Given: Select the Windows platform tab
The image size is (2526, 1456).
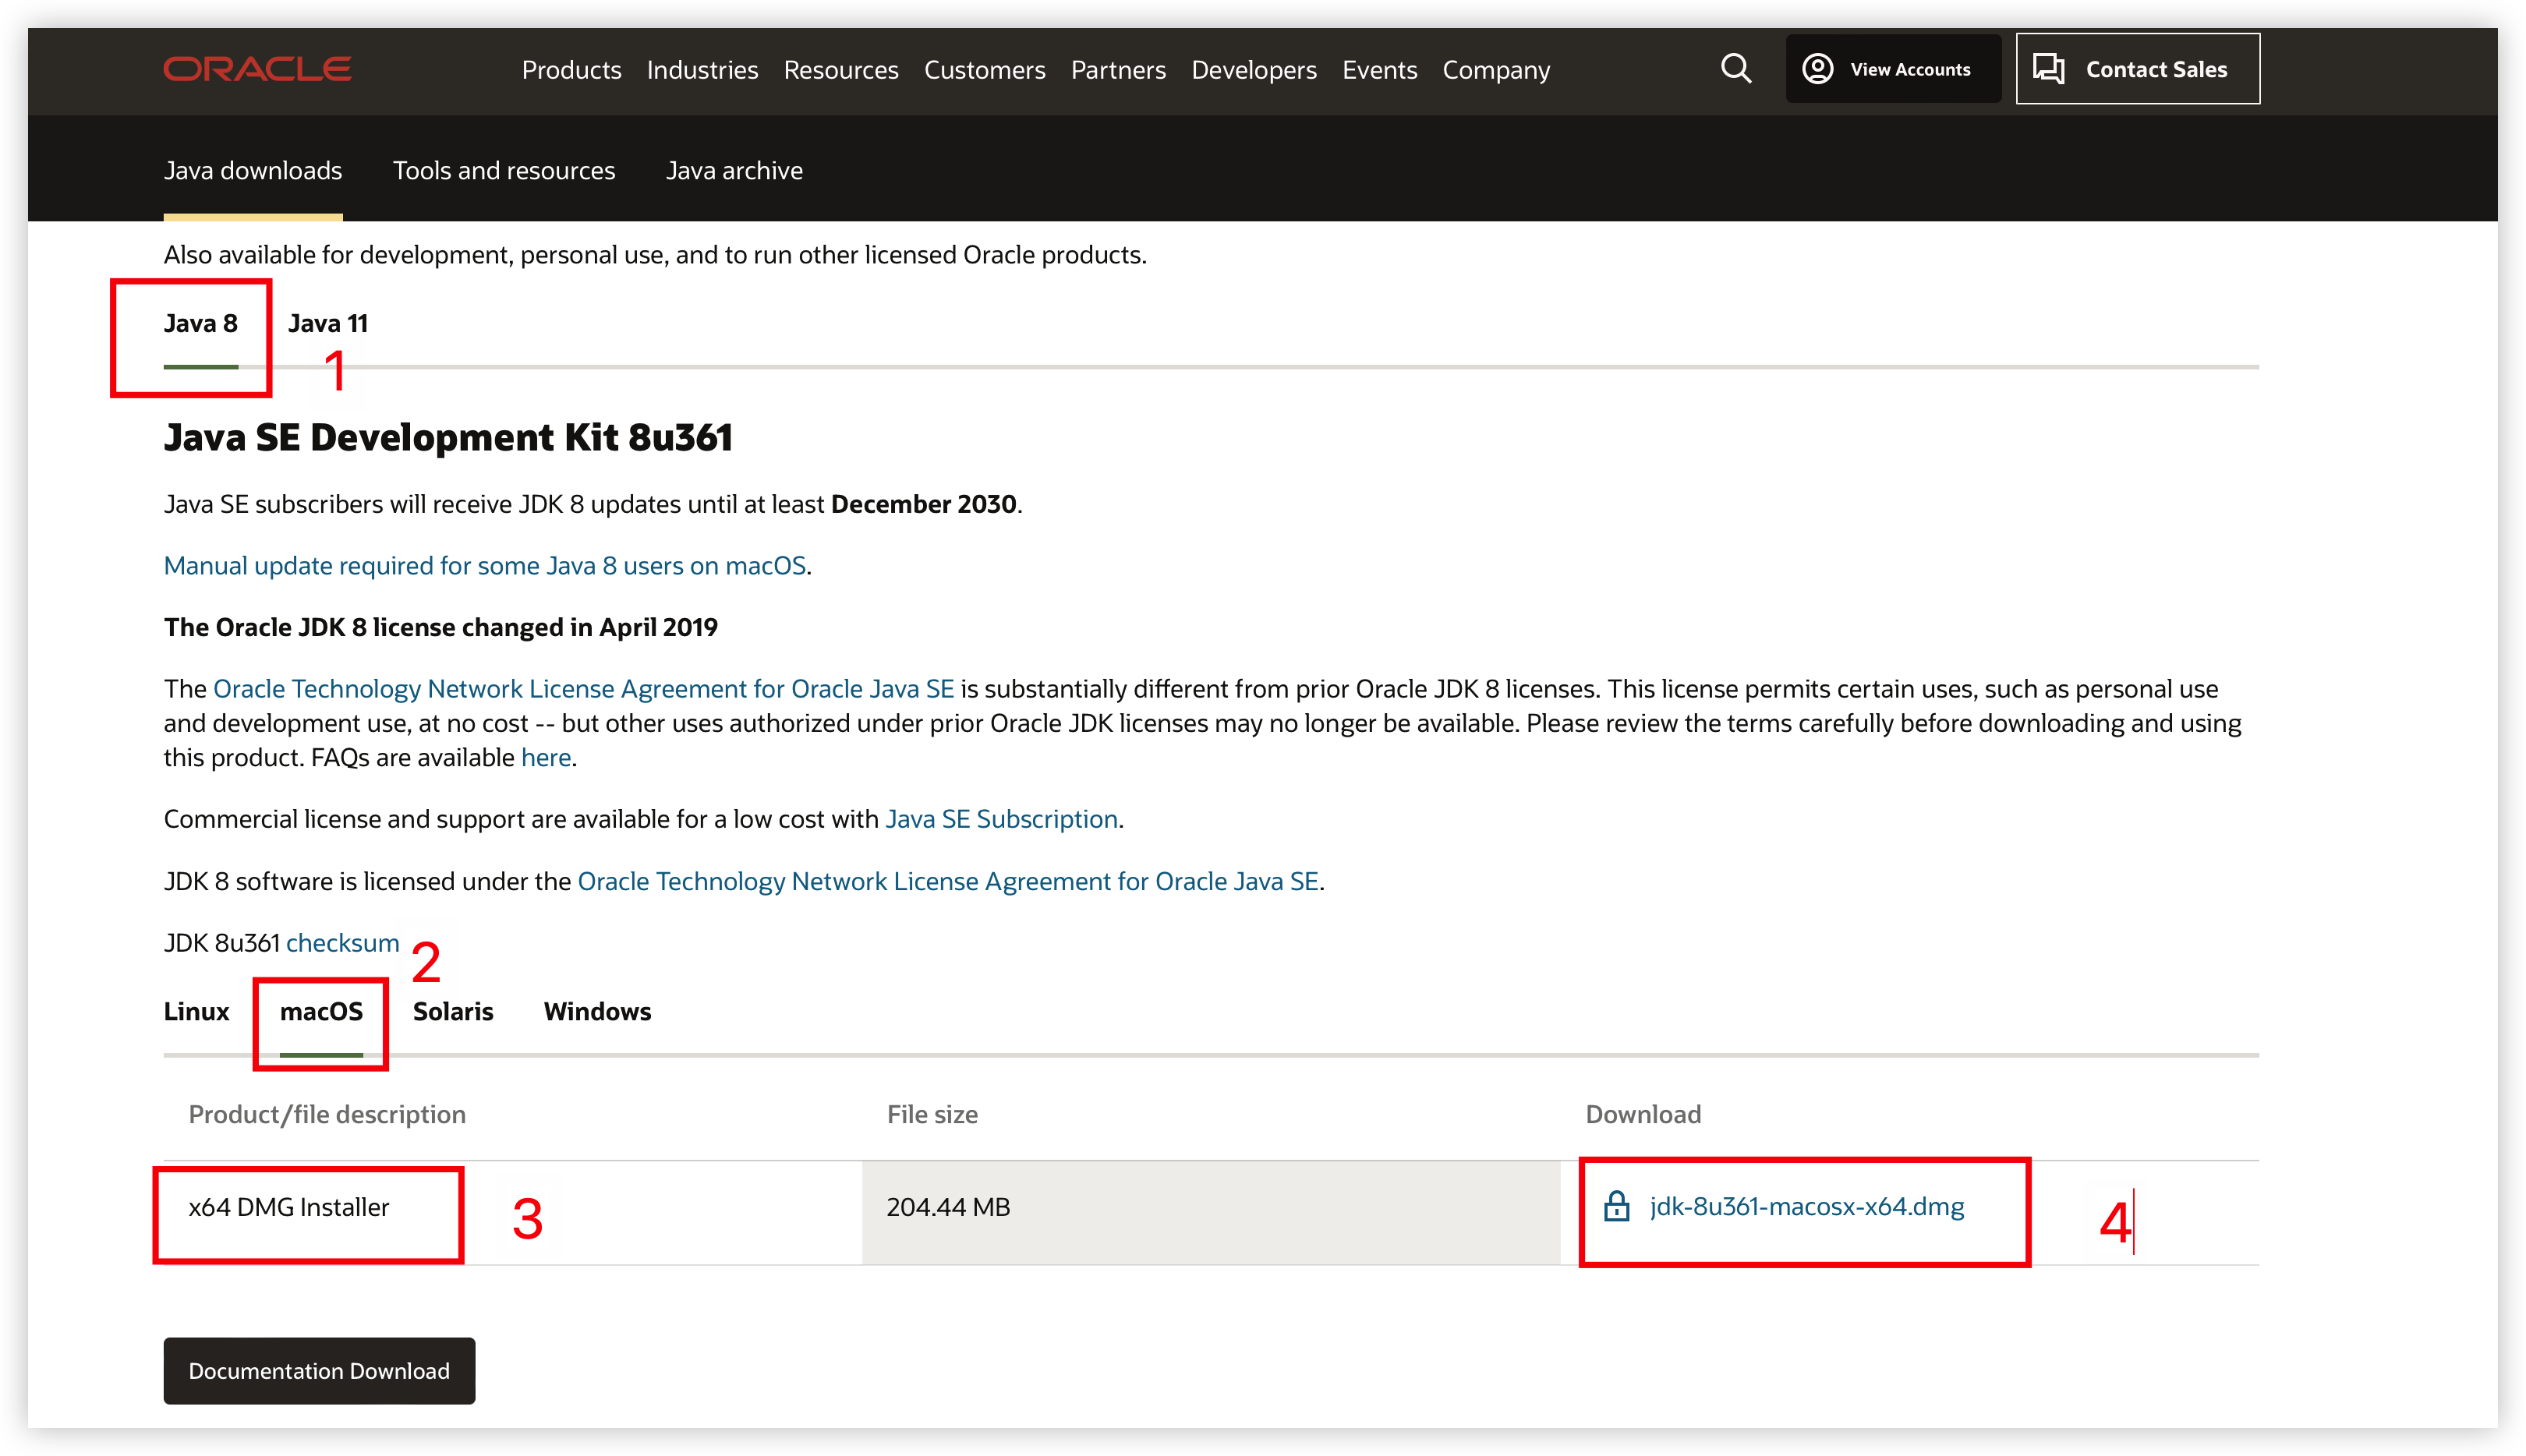Looking at the screenshot, I should (597, 1011).
